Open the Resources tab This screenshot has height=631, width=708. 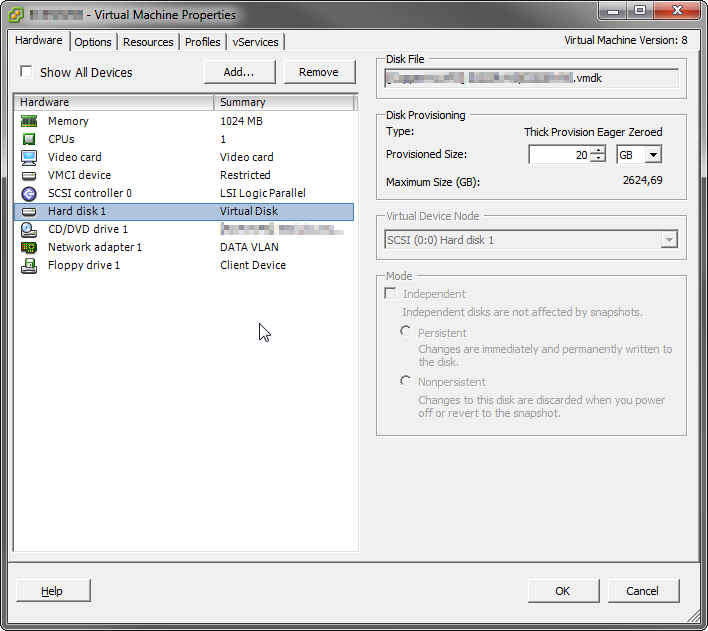148,42
